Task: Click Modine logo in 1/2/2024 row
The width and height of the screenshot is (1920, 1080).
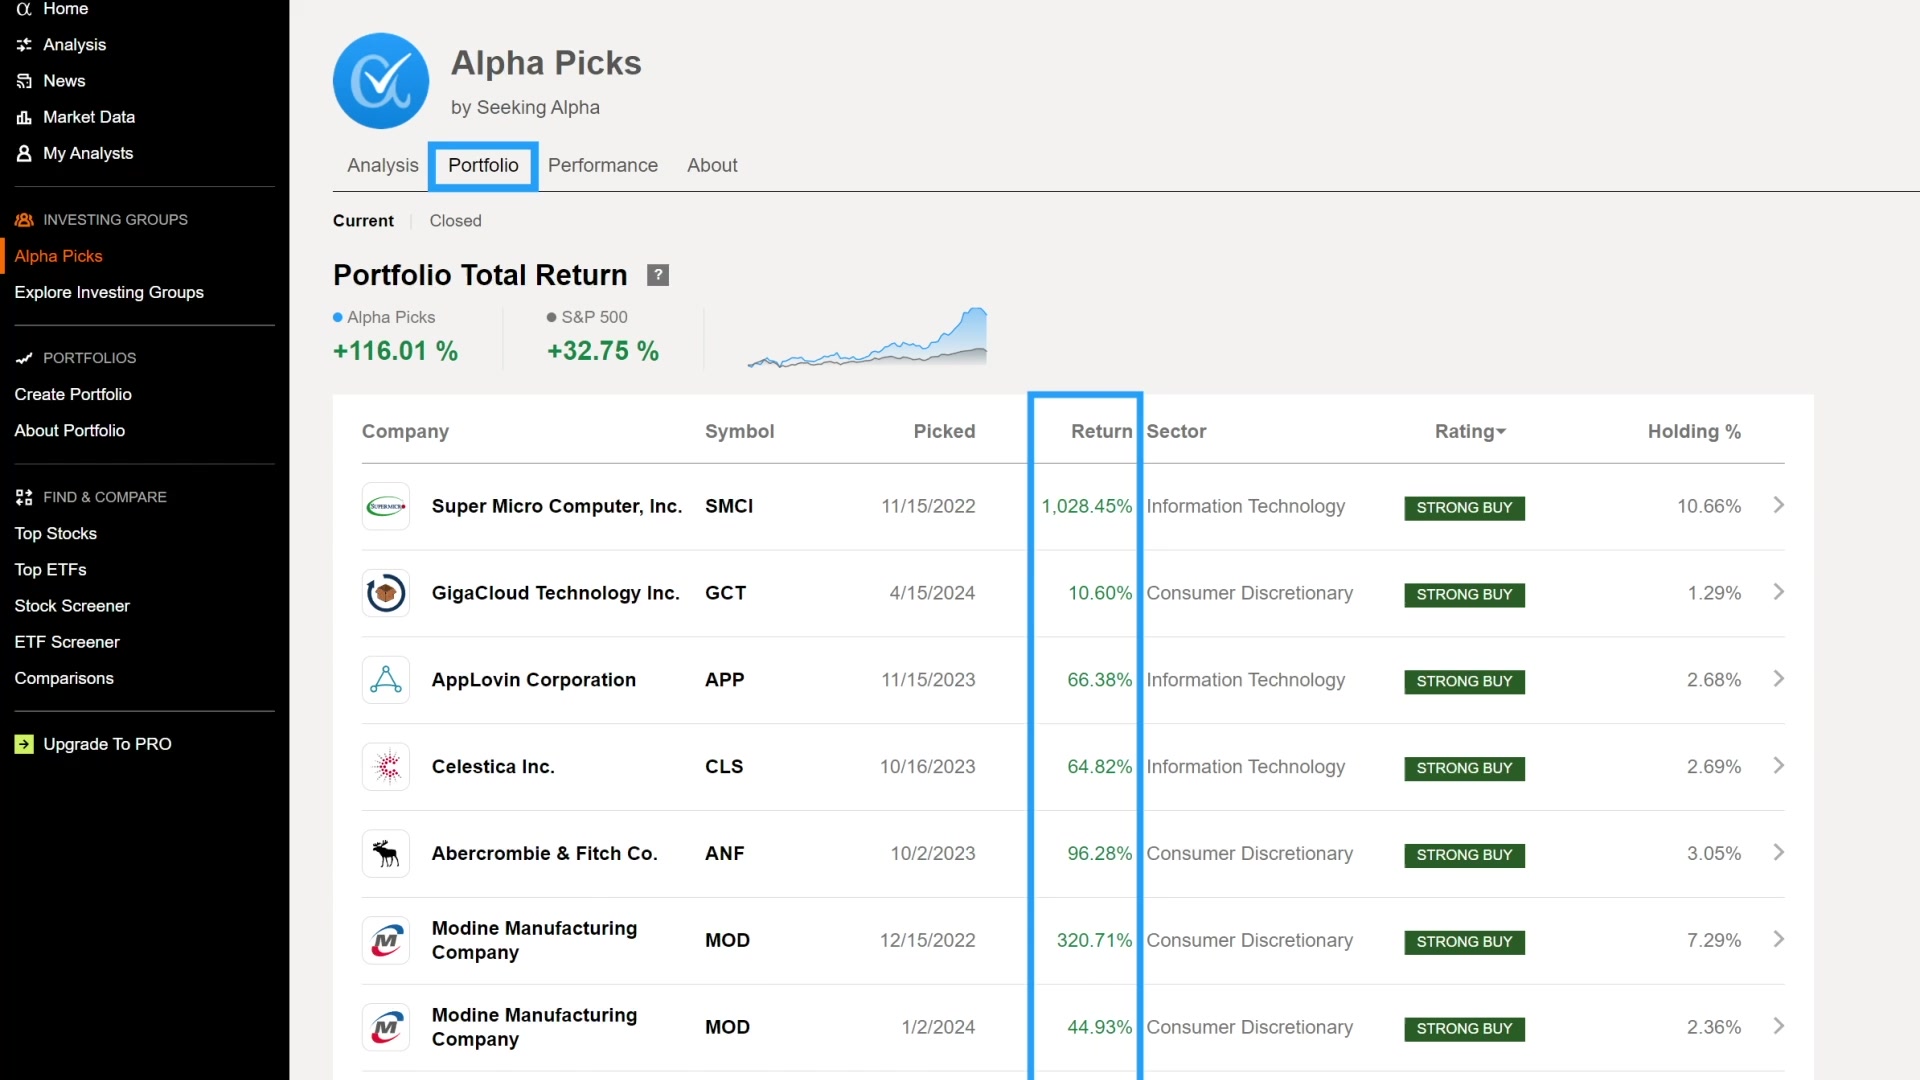Action: [x=386, y=1027]
